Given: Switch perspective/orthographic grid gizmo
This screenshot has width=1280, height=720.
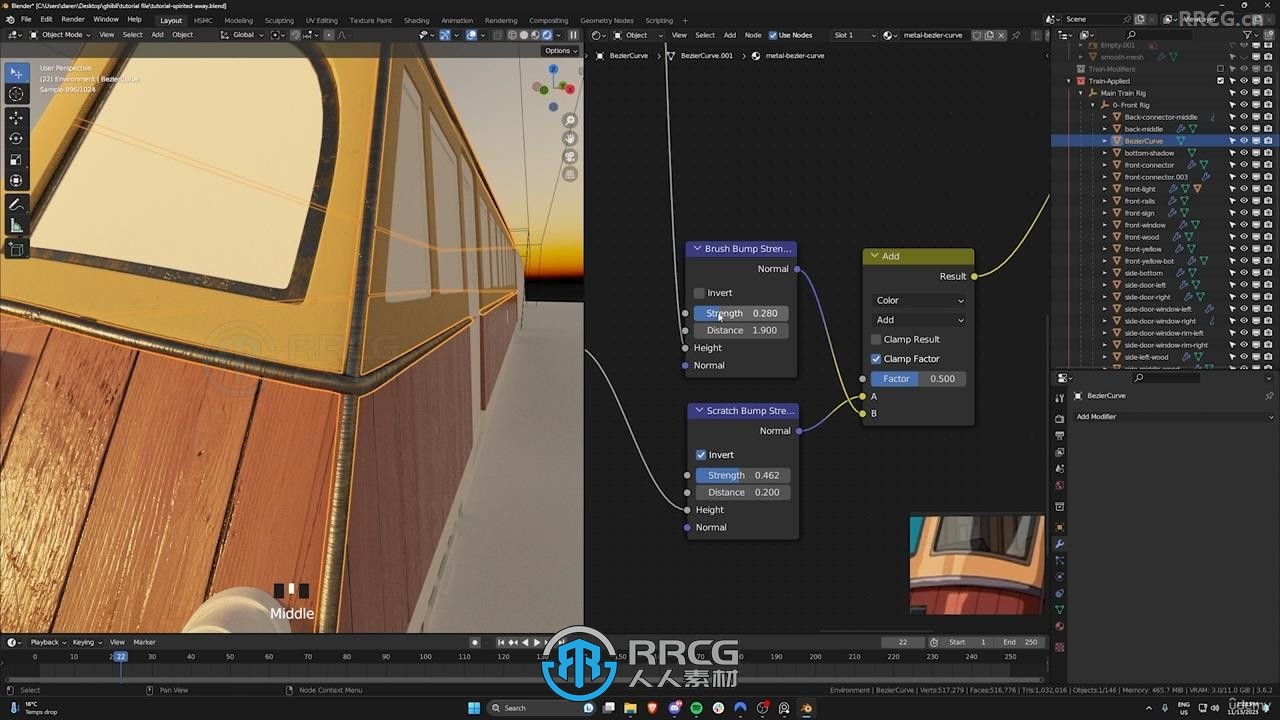Looking at the screenshot, I should (570, 174).
